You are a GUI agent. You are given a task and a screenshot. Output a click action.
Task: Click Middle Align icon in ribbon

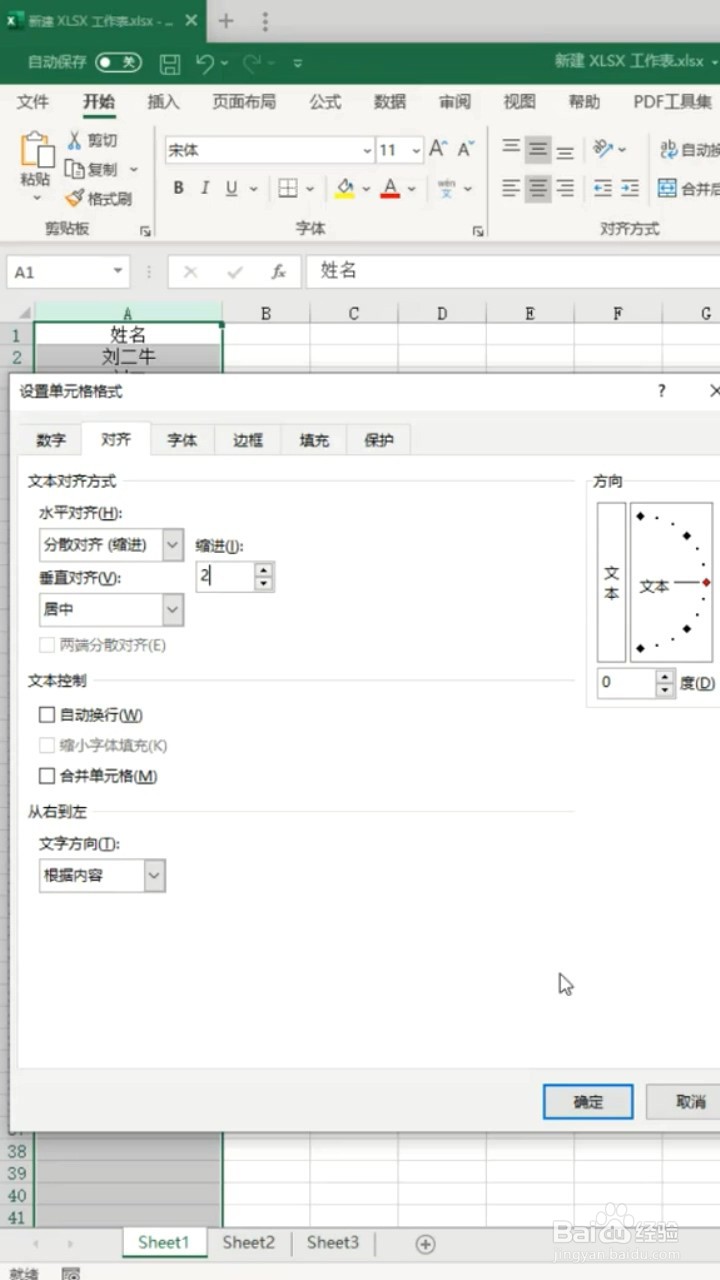538,150
